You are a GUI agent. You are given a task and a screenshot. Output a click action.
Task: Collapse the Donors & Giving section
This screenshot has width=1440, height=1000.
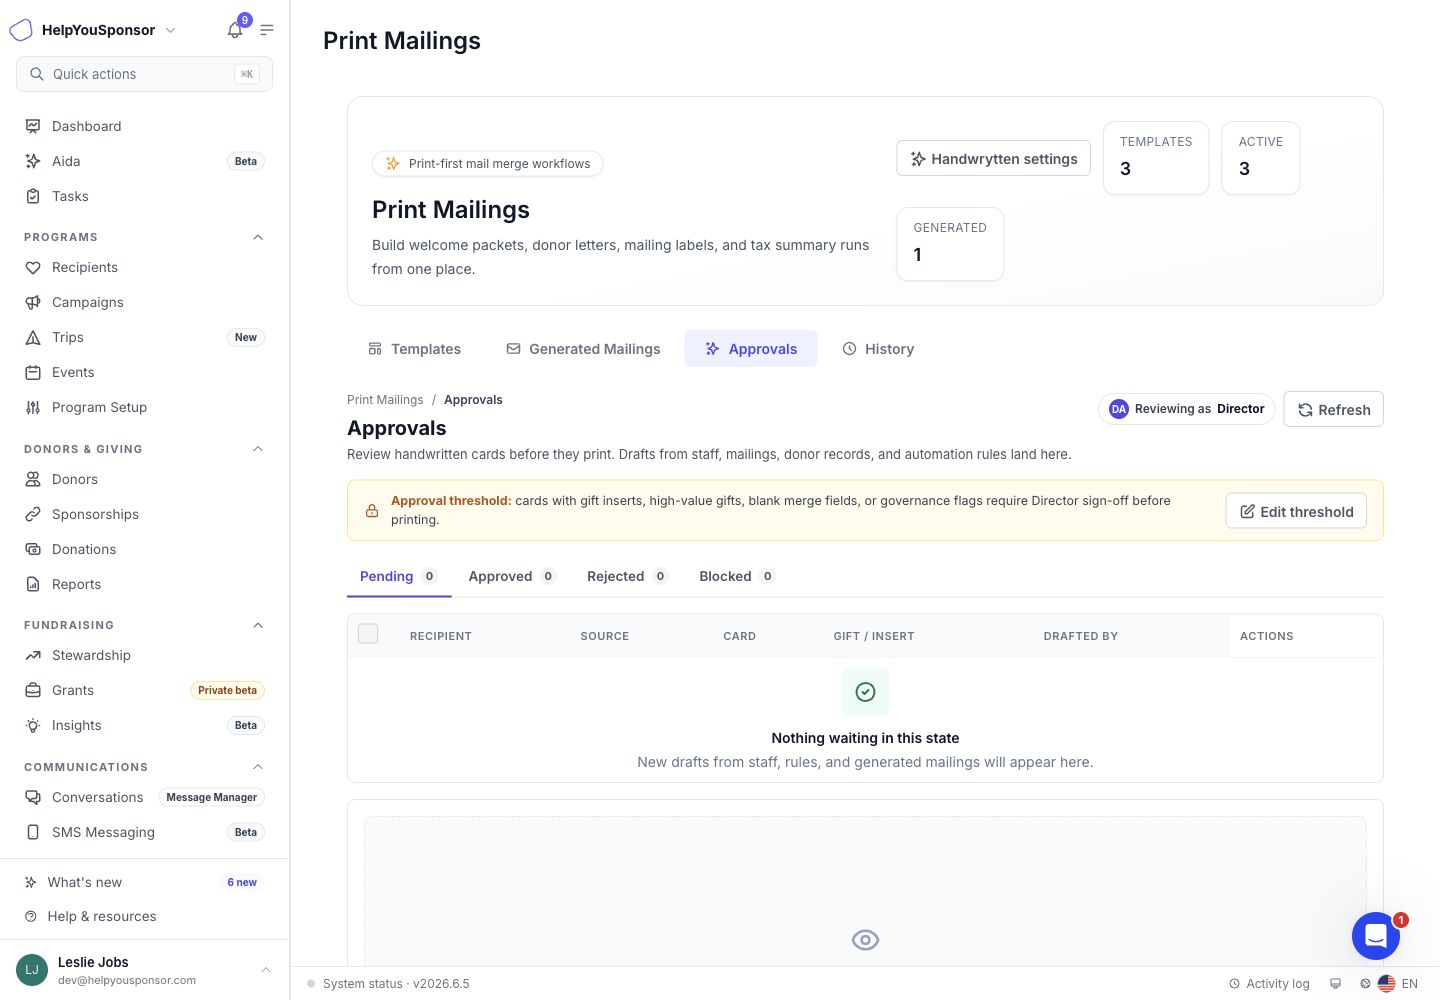point(258,449)
